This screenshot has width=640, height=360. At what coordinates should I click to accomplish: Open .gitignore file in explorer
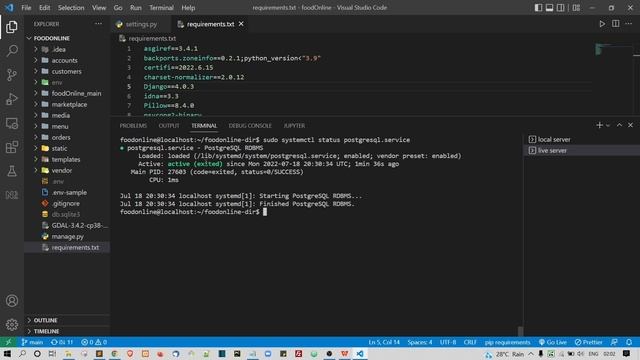(x=65, y=203)
